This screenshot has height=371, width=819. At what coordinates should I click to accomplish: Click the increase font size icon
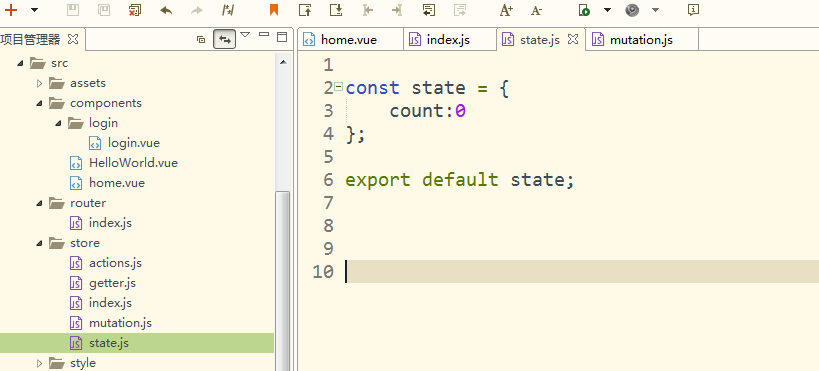pos(506,9)
